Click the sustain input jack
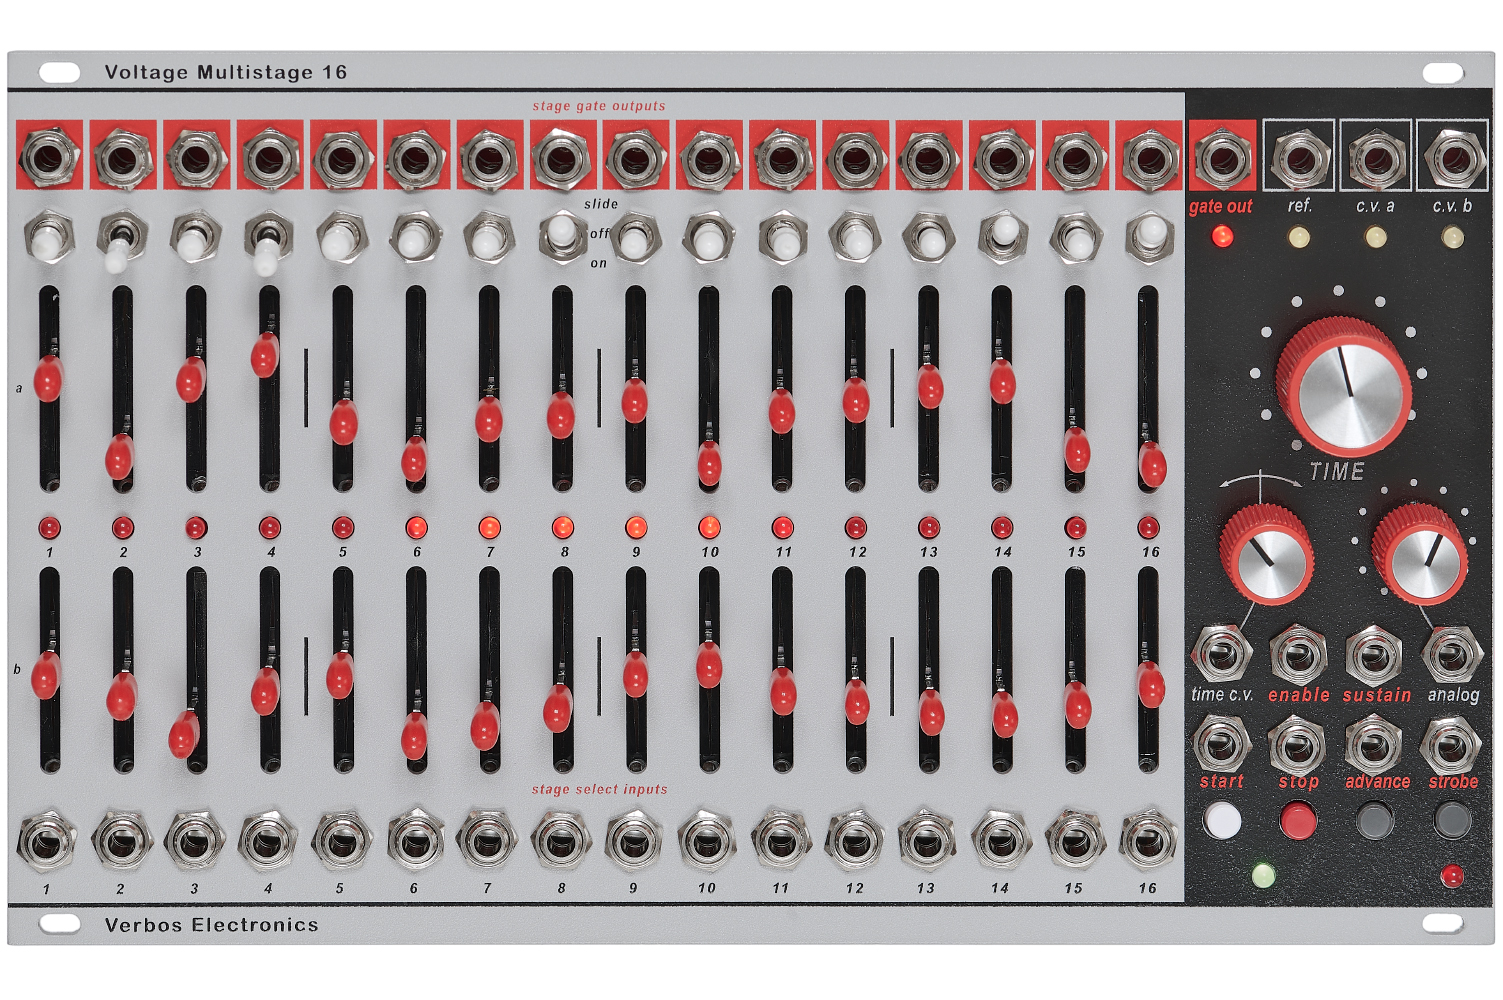The height and width of the screenshot is (1000, 1503). [1375, 655]
